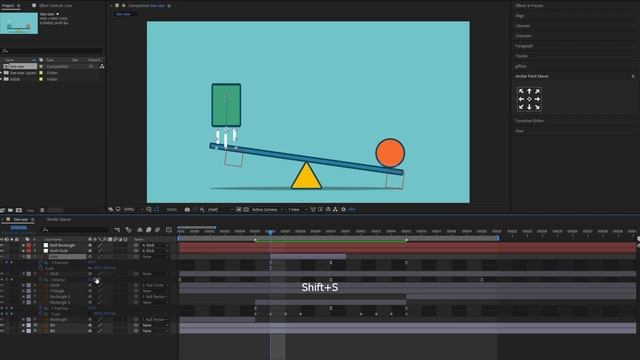Open the Align panel
The height and width of the screenshot is (360, 640).
[x=520, y=16]
